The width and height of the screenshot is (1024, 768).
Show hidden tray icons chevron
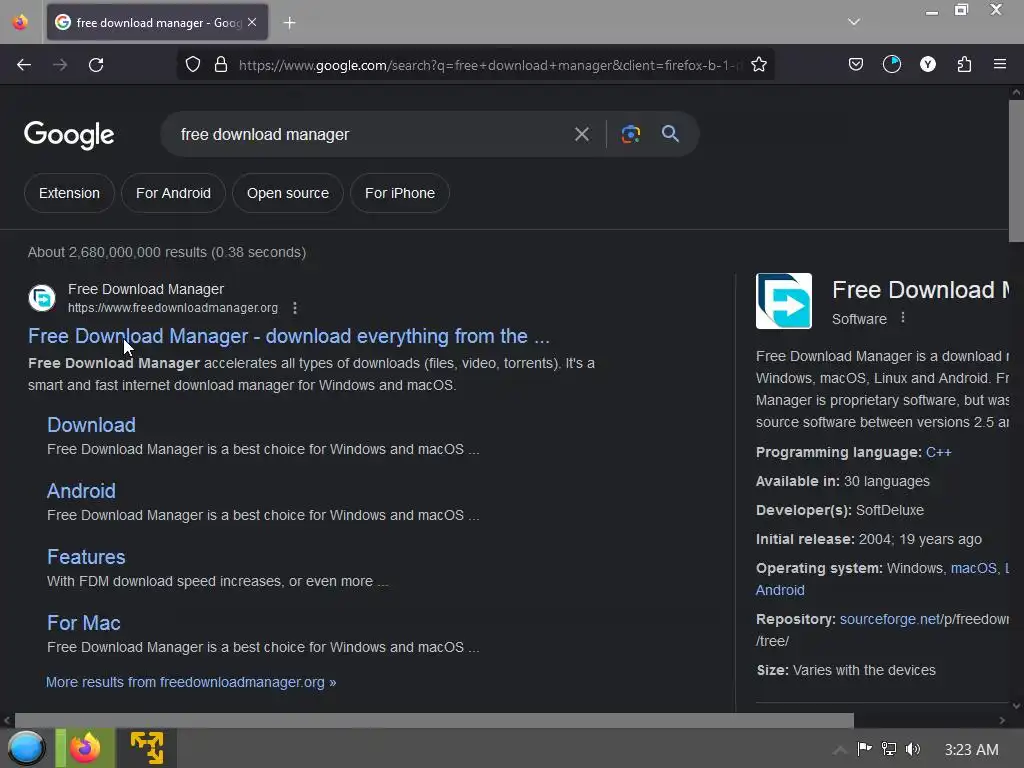(840, 750)
